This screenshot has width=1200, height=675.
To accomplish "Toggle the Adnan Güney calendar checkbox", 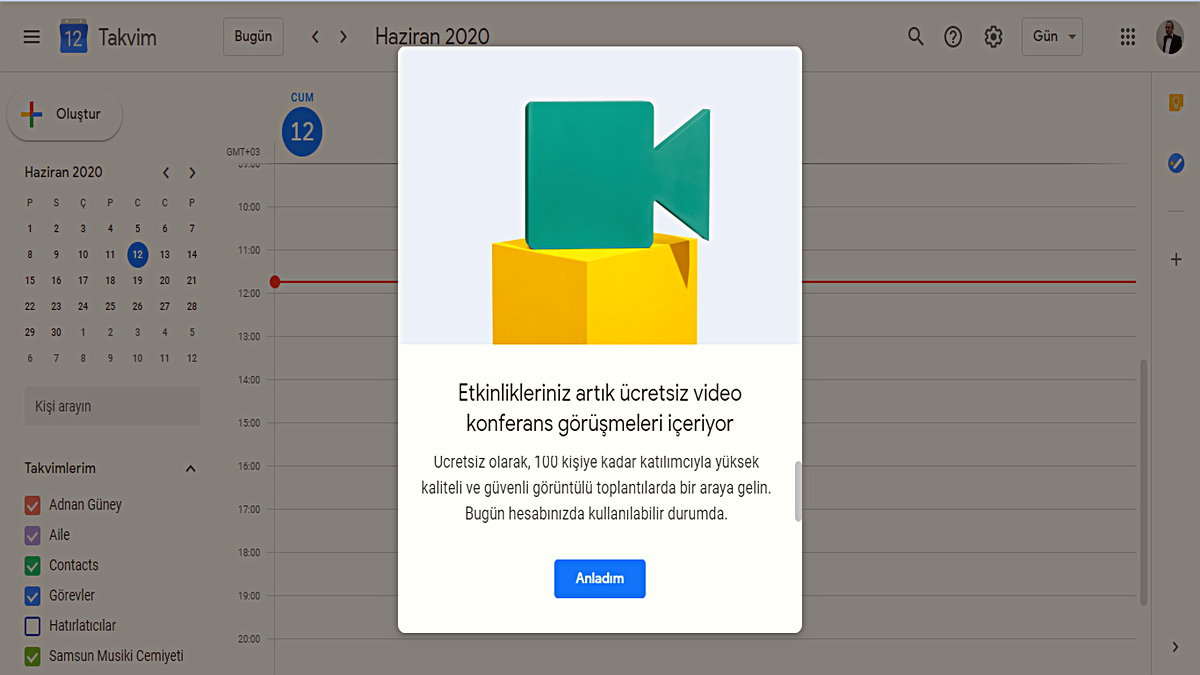I will (32, 505).
